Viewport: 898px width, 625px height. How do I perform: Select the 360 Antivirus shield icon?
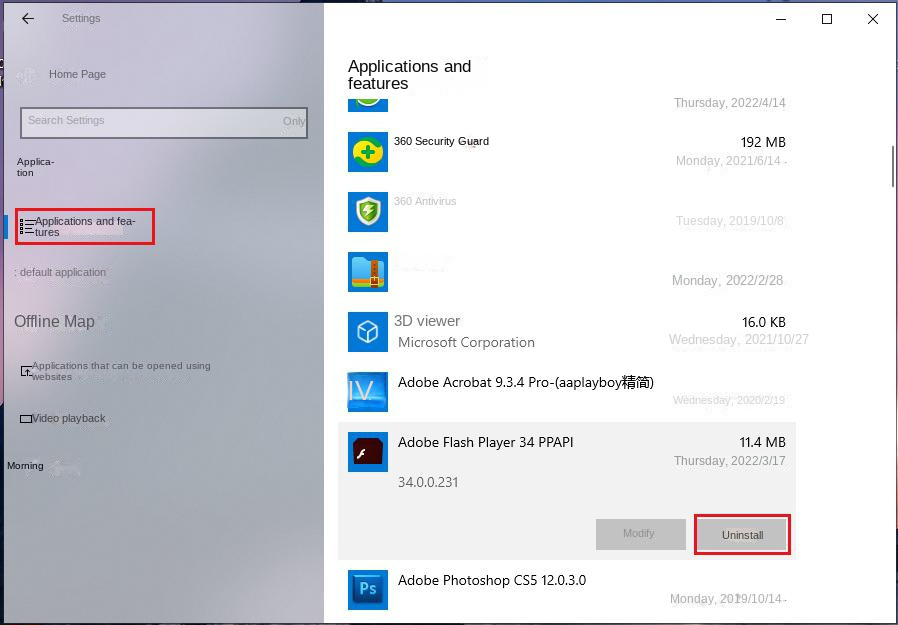pos(367,212)
